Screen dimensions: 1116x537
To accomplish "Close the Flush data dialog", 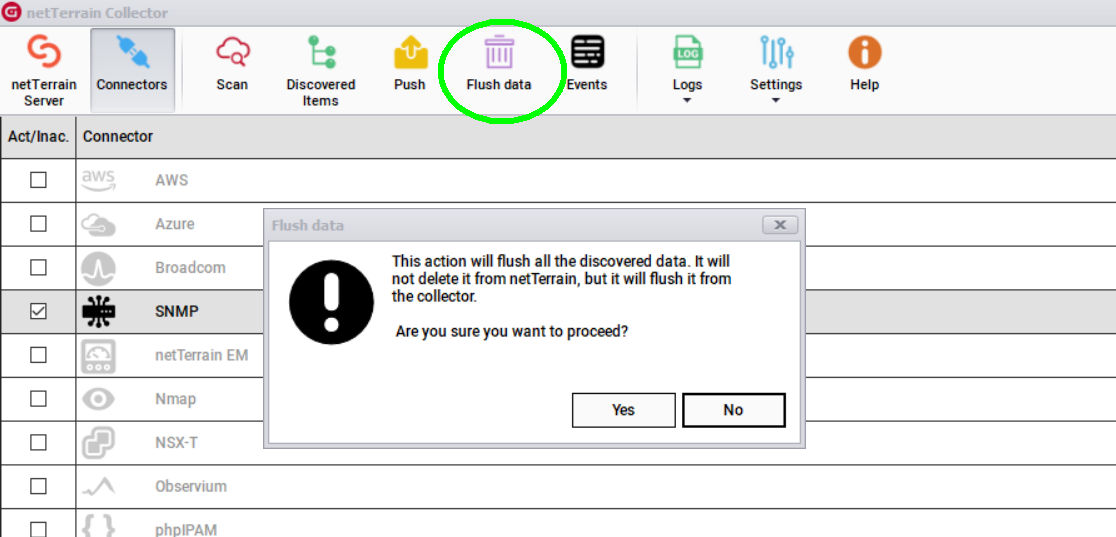I will 779,225.
